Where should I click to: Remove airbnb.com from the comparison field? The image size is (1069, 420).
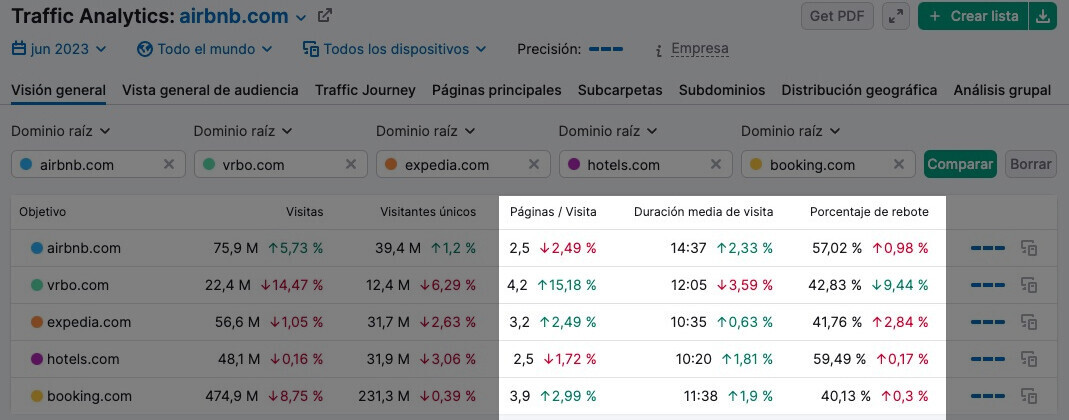169,165
